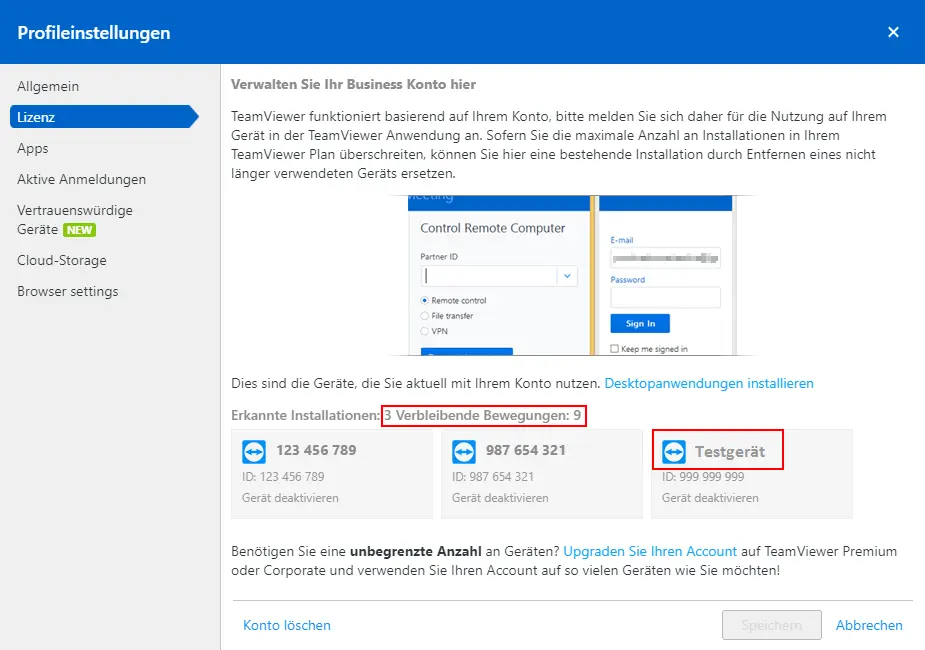Image resolution: width=925 pixels, height=650 pixels.
Task: Click the TeamViewer sign-in illustration image
Action: point(571,275)
